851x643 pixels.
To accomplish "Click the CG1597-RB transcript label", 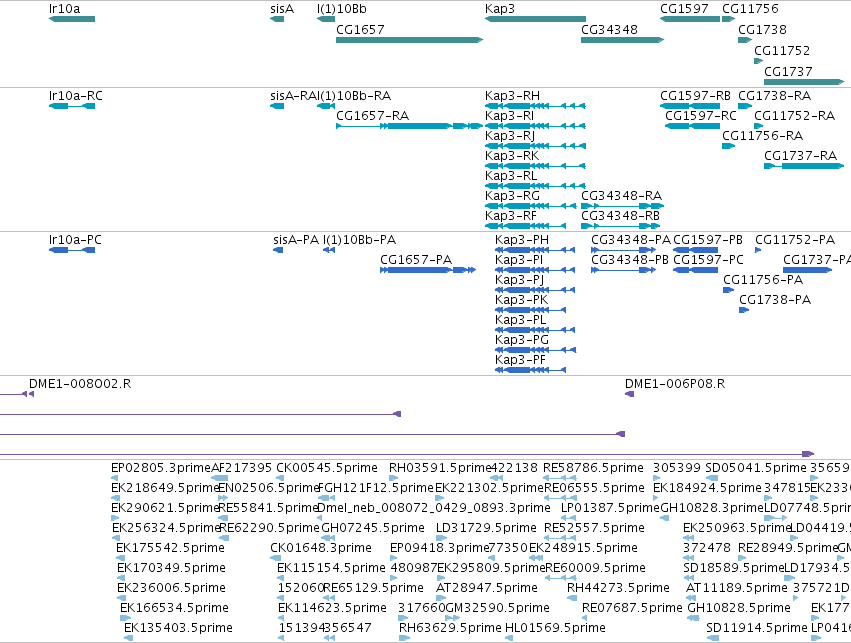I will [x=695, y=96].
